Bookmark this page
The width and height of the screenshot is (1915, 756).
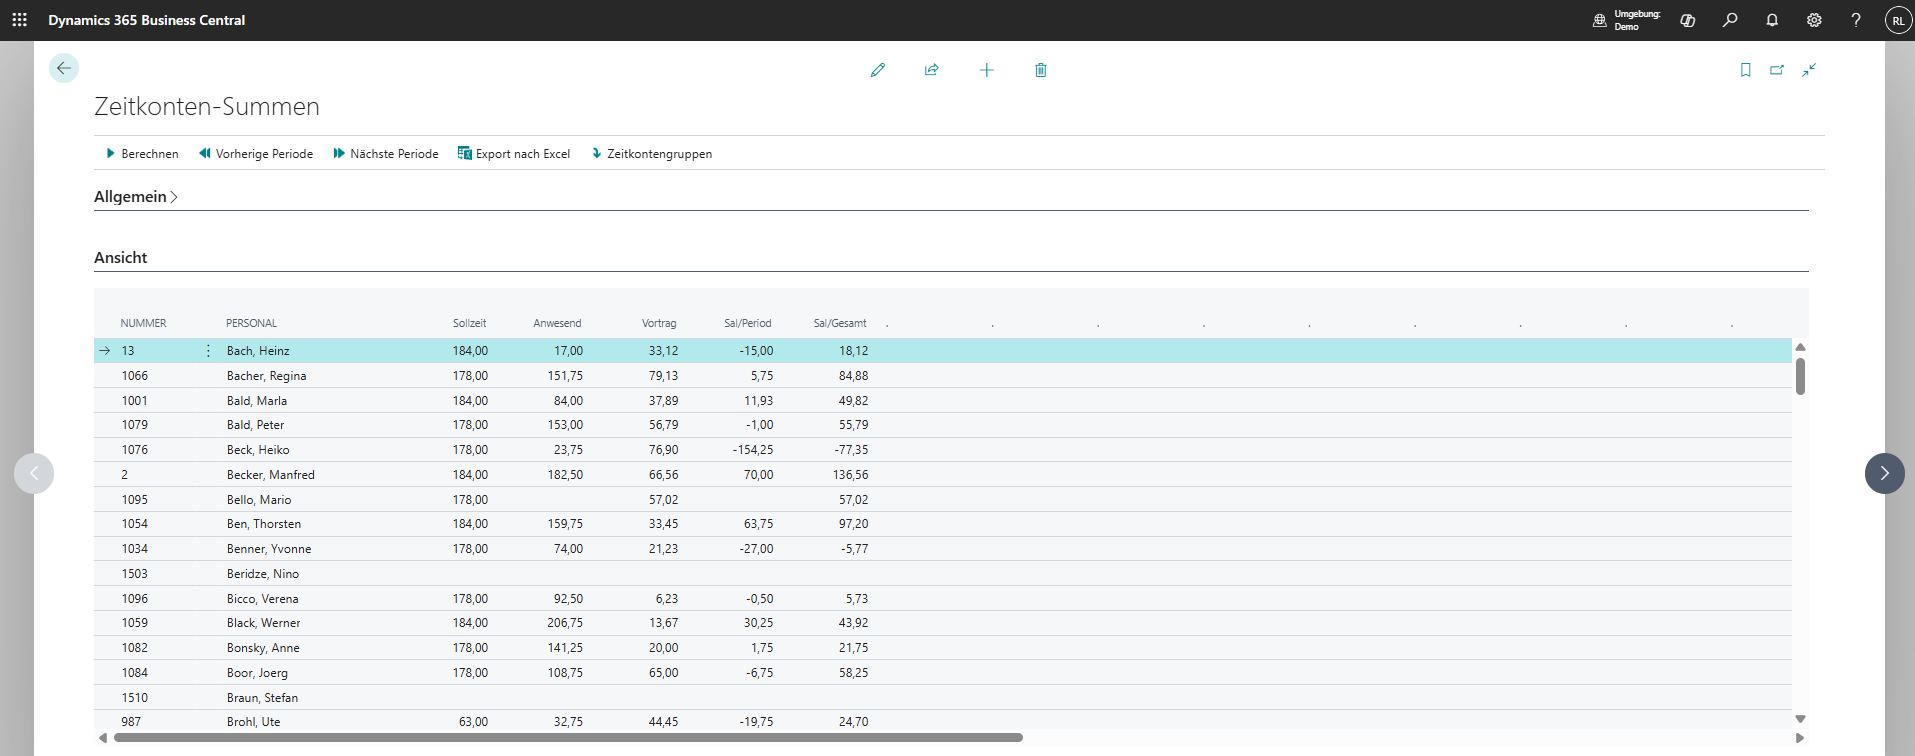[x=1746, y=70]
